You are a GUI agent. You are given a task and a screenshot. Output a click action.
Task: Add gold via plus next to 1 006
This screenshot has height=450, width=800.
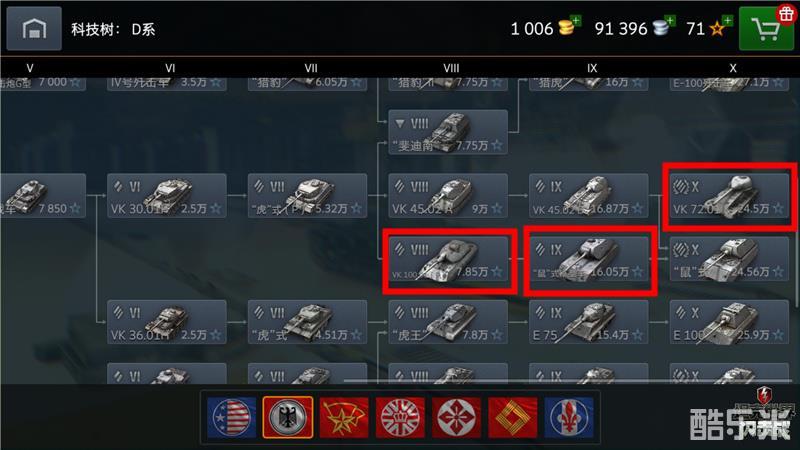pyautogui.click(x=577, y=20)
